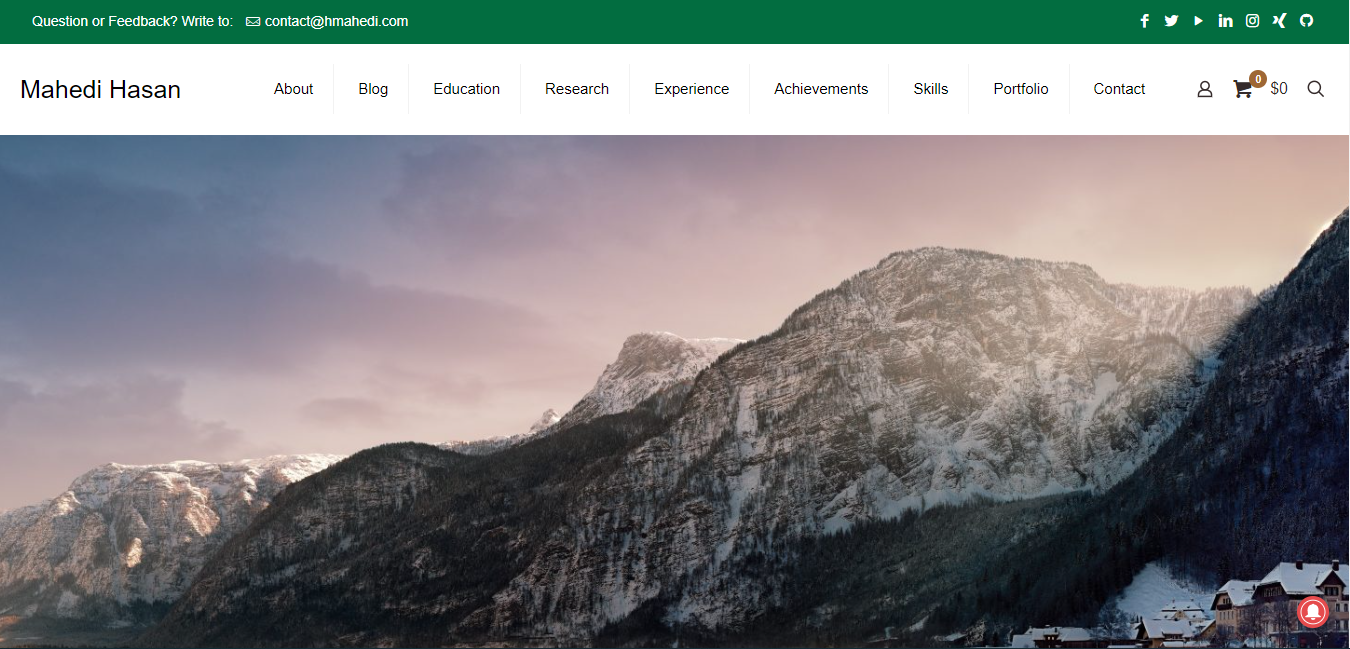Screen dimensions: 1350x649
Task: Open the Facebook social icon
Action: tap(1144, 20)
